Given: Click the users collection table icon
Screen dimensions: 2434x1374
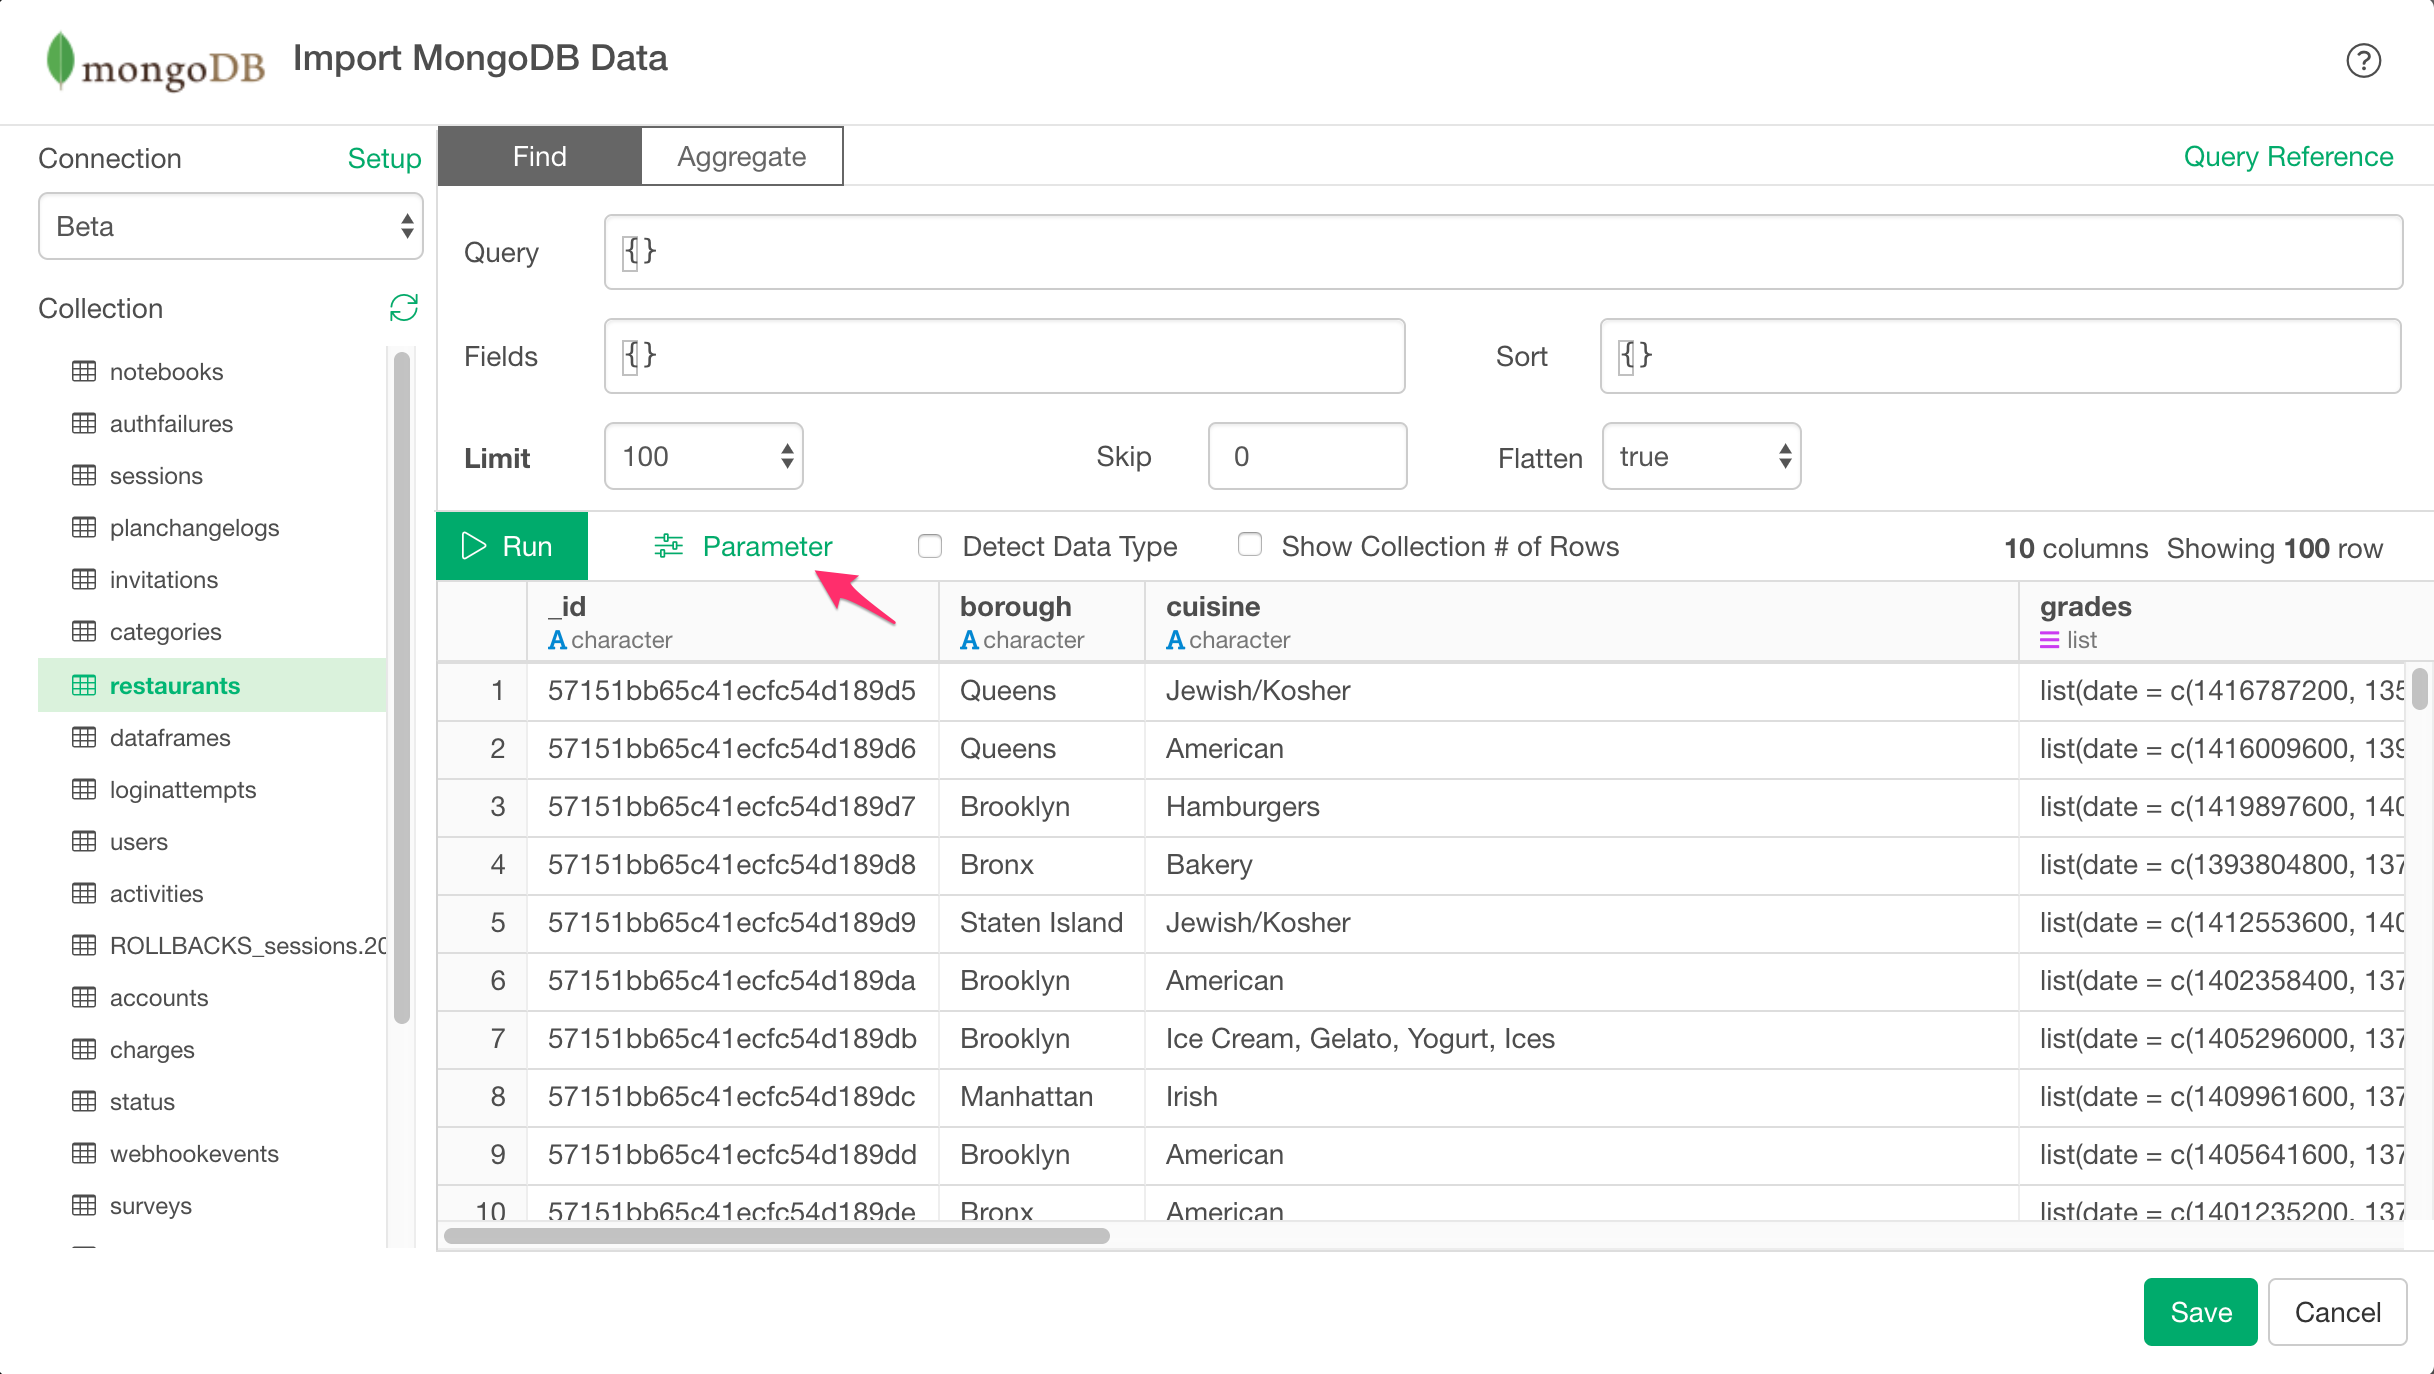Looking at the screenshot, I should [84, 841].
